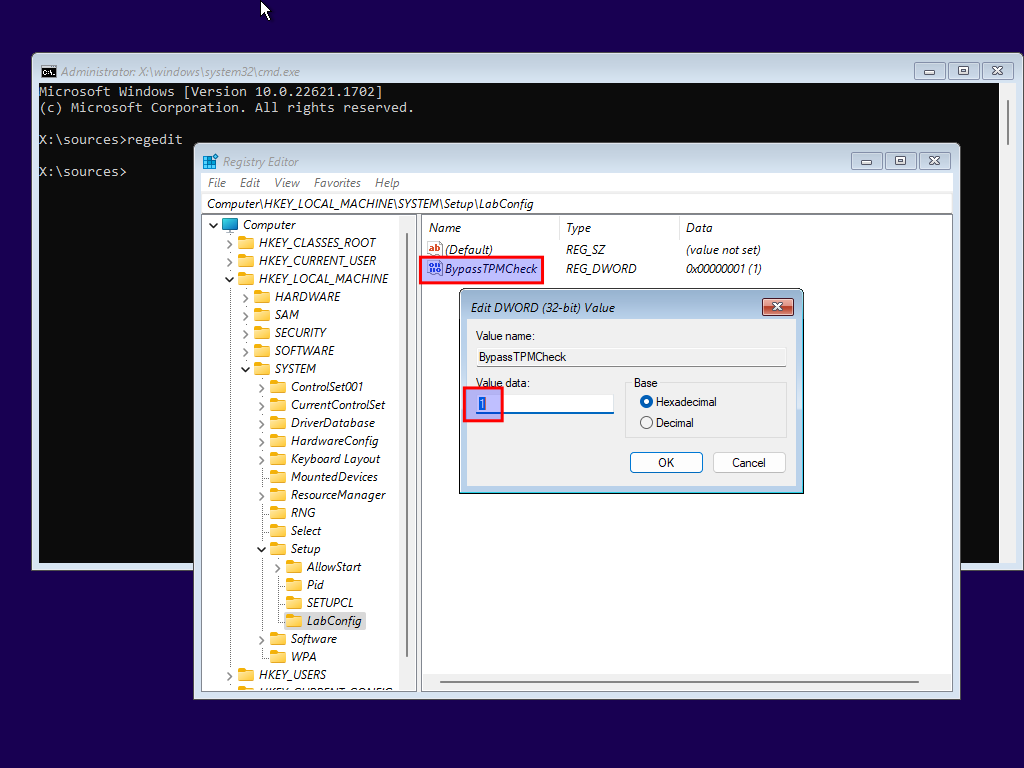
Task: Click the Pid folder icon
Action: click(294, 584)
